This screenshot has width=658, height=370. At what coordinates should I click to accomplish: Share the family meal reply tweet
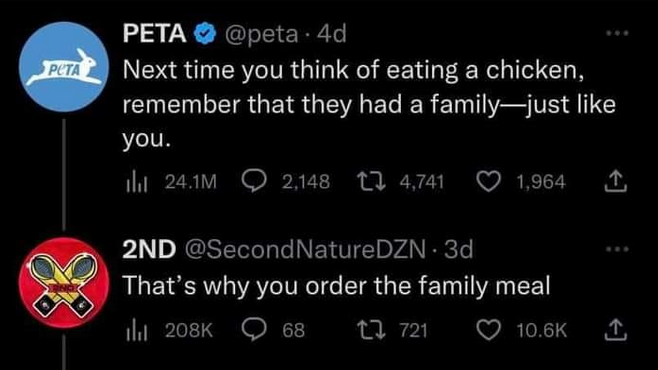pyautogui.click(x=615, y=329)
